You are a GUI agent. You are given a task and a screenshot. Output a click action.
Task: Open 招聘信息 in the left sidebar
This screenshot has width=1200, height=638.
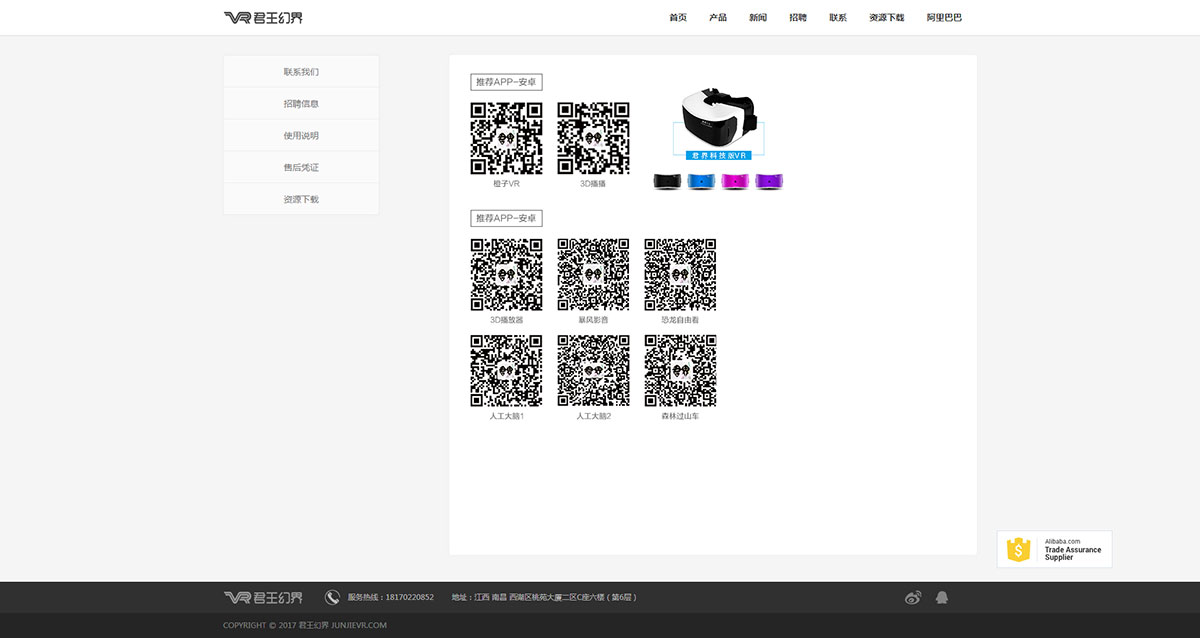(301, 104)
